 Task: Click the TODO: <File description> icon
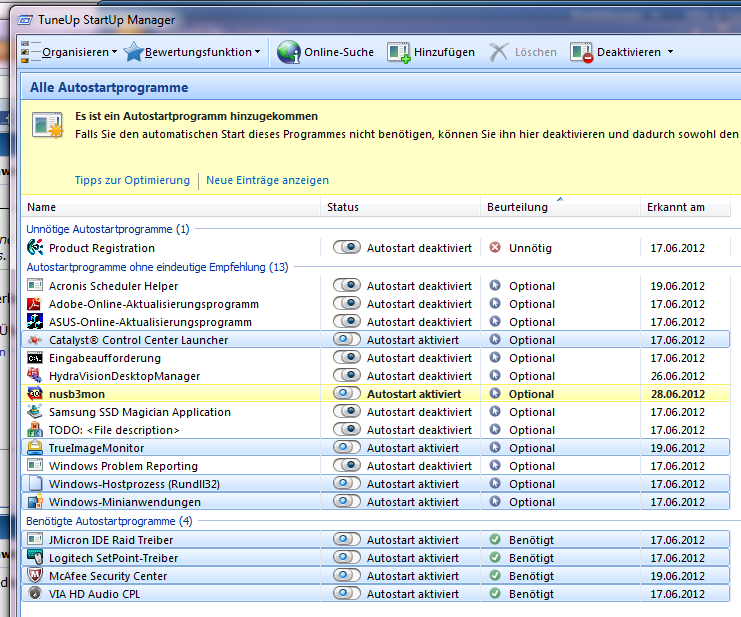[35, 429]
